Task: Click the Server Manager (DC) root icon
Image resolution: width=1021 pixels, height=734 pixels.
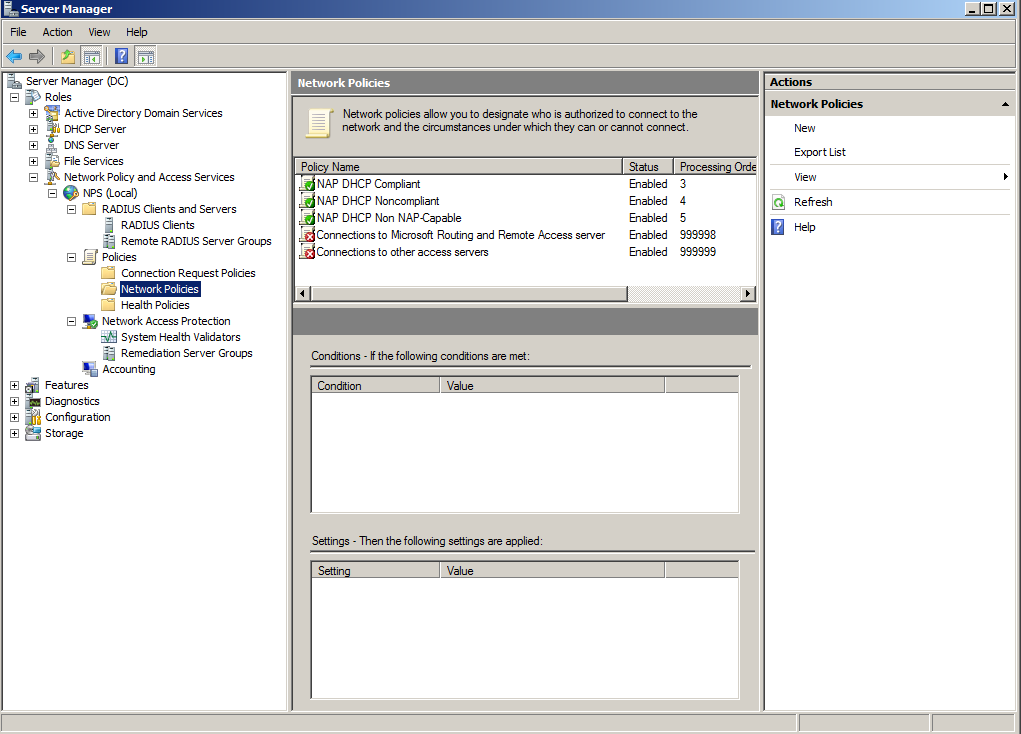Action: (14, 81)
